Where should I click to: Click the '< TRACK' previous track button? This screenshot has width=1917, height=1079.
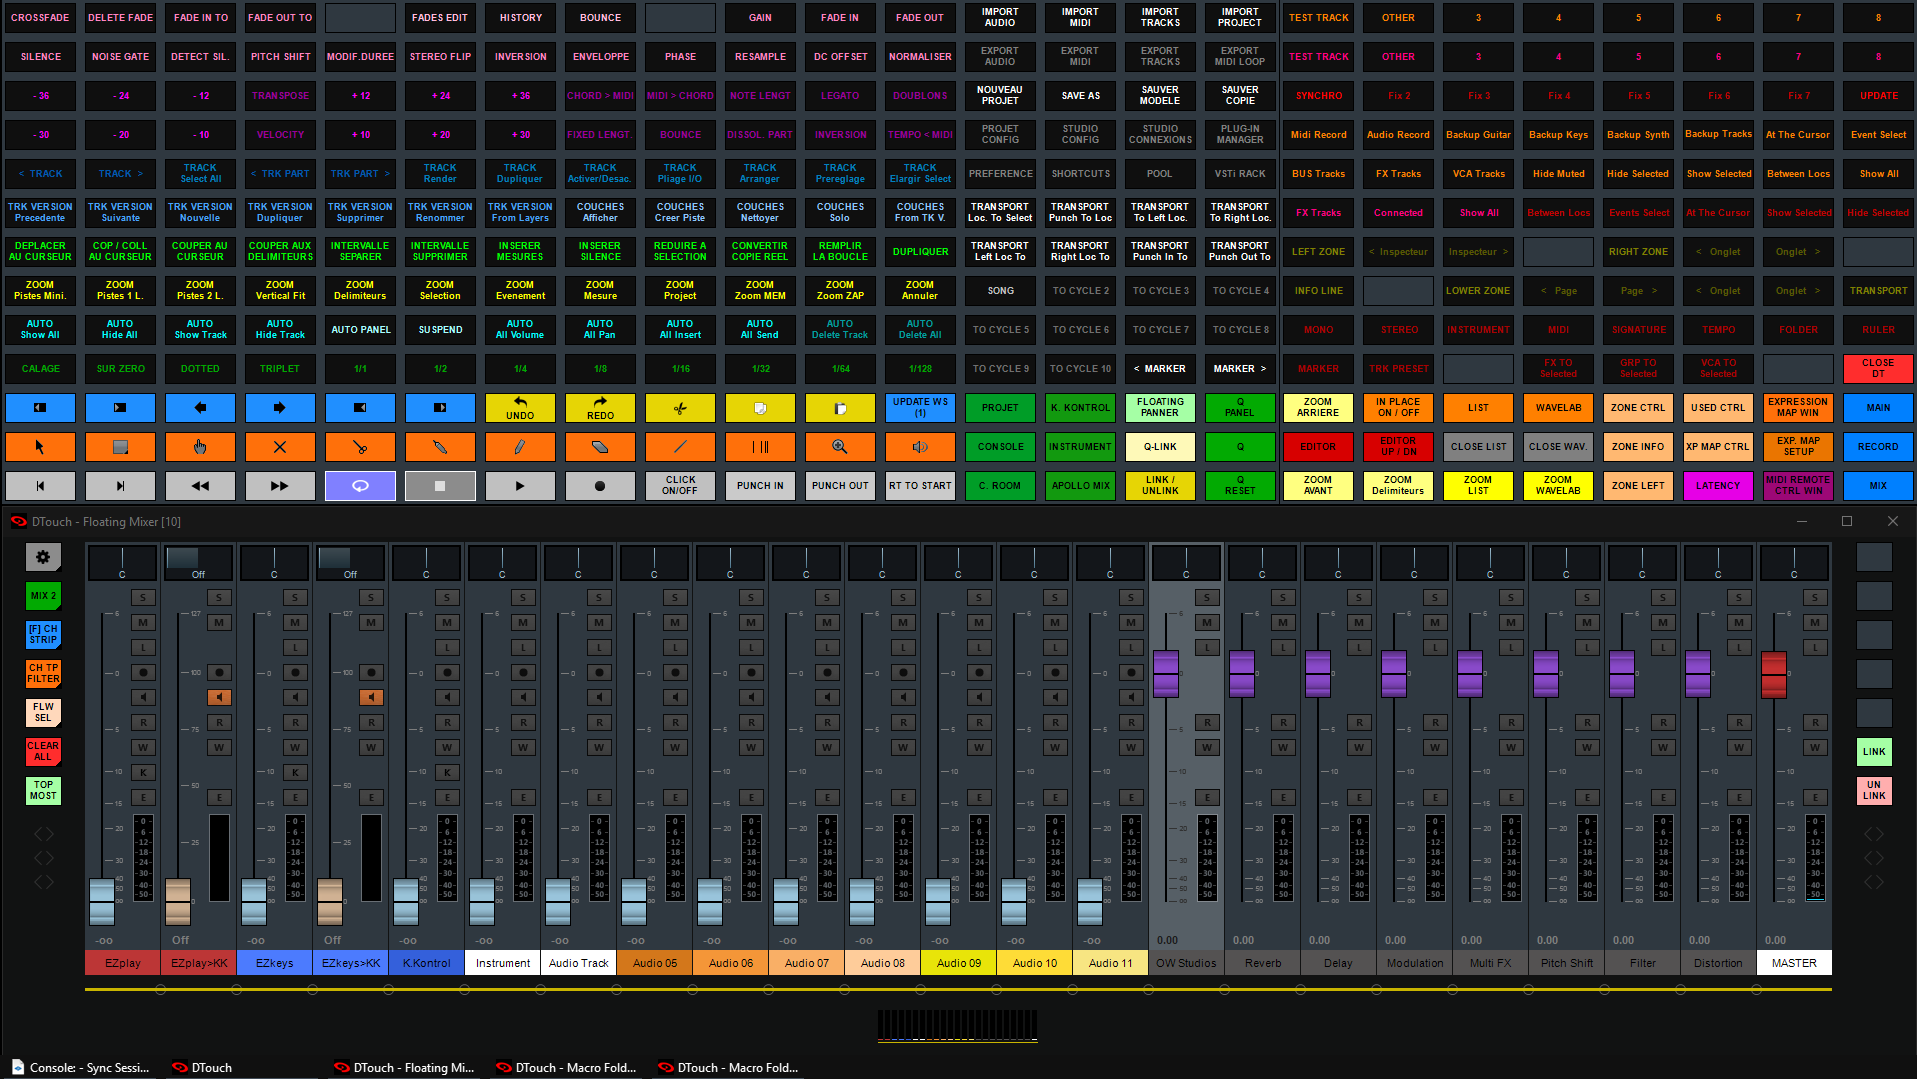coord(40,174)
